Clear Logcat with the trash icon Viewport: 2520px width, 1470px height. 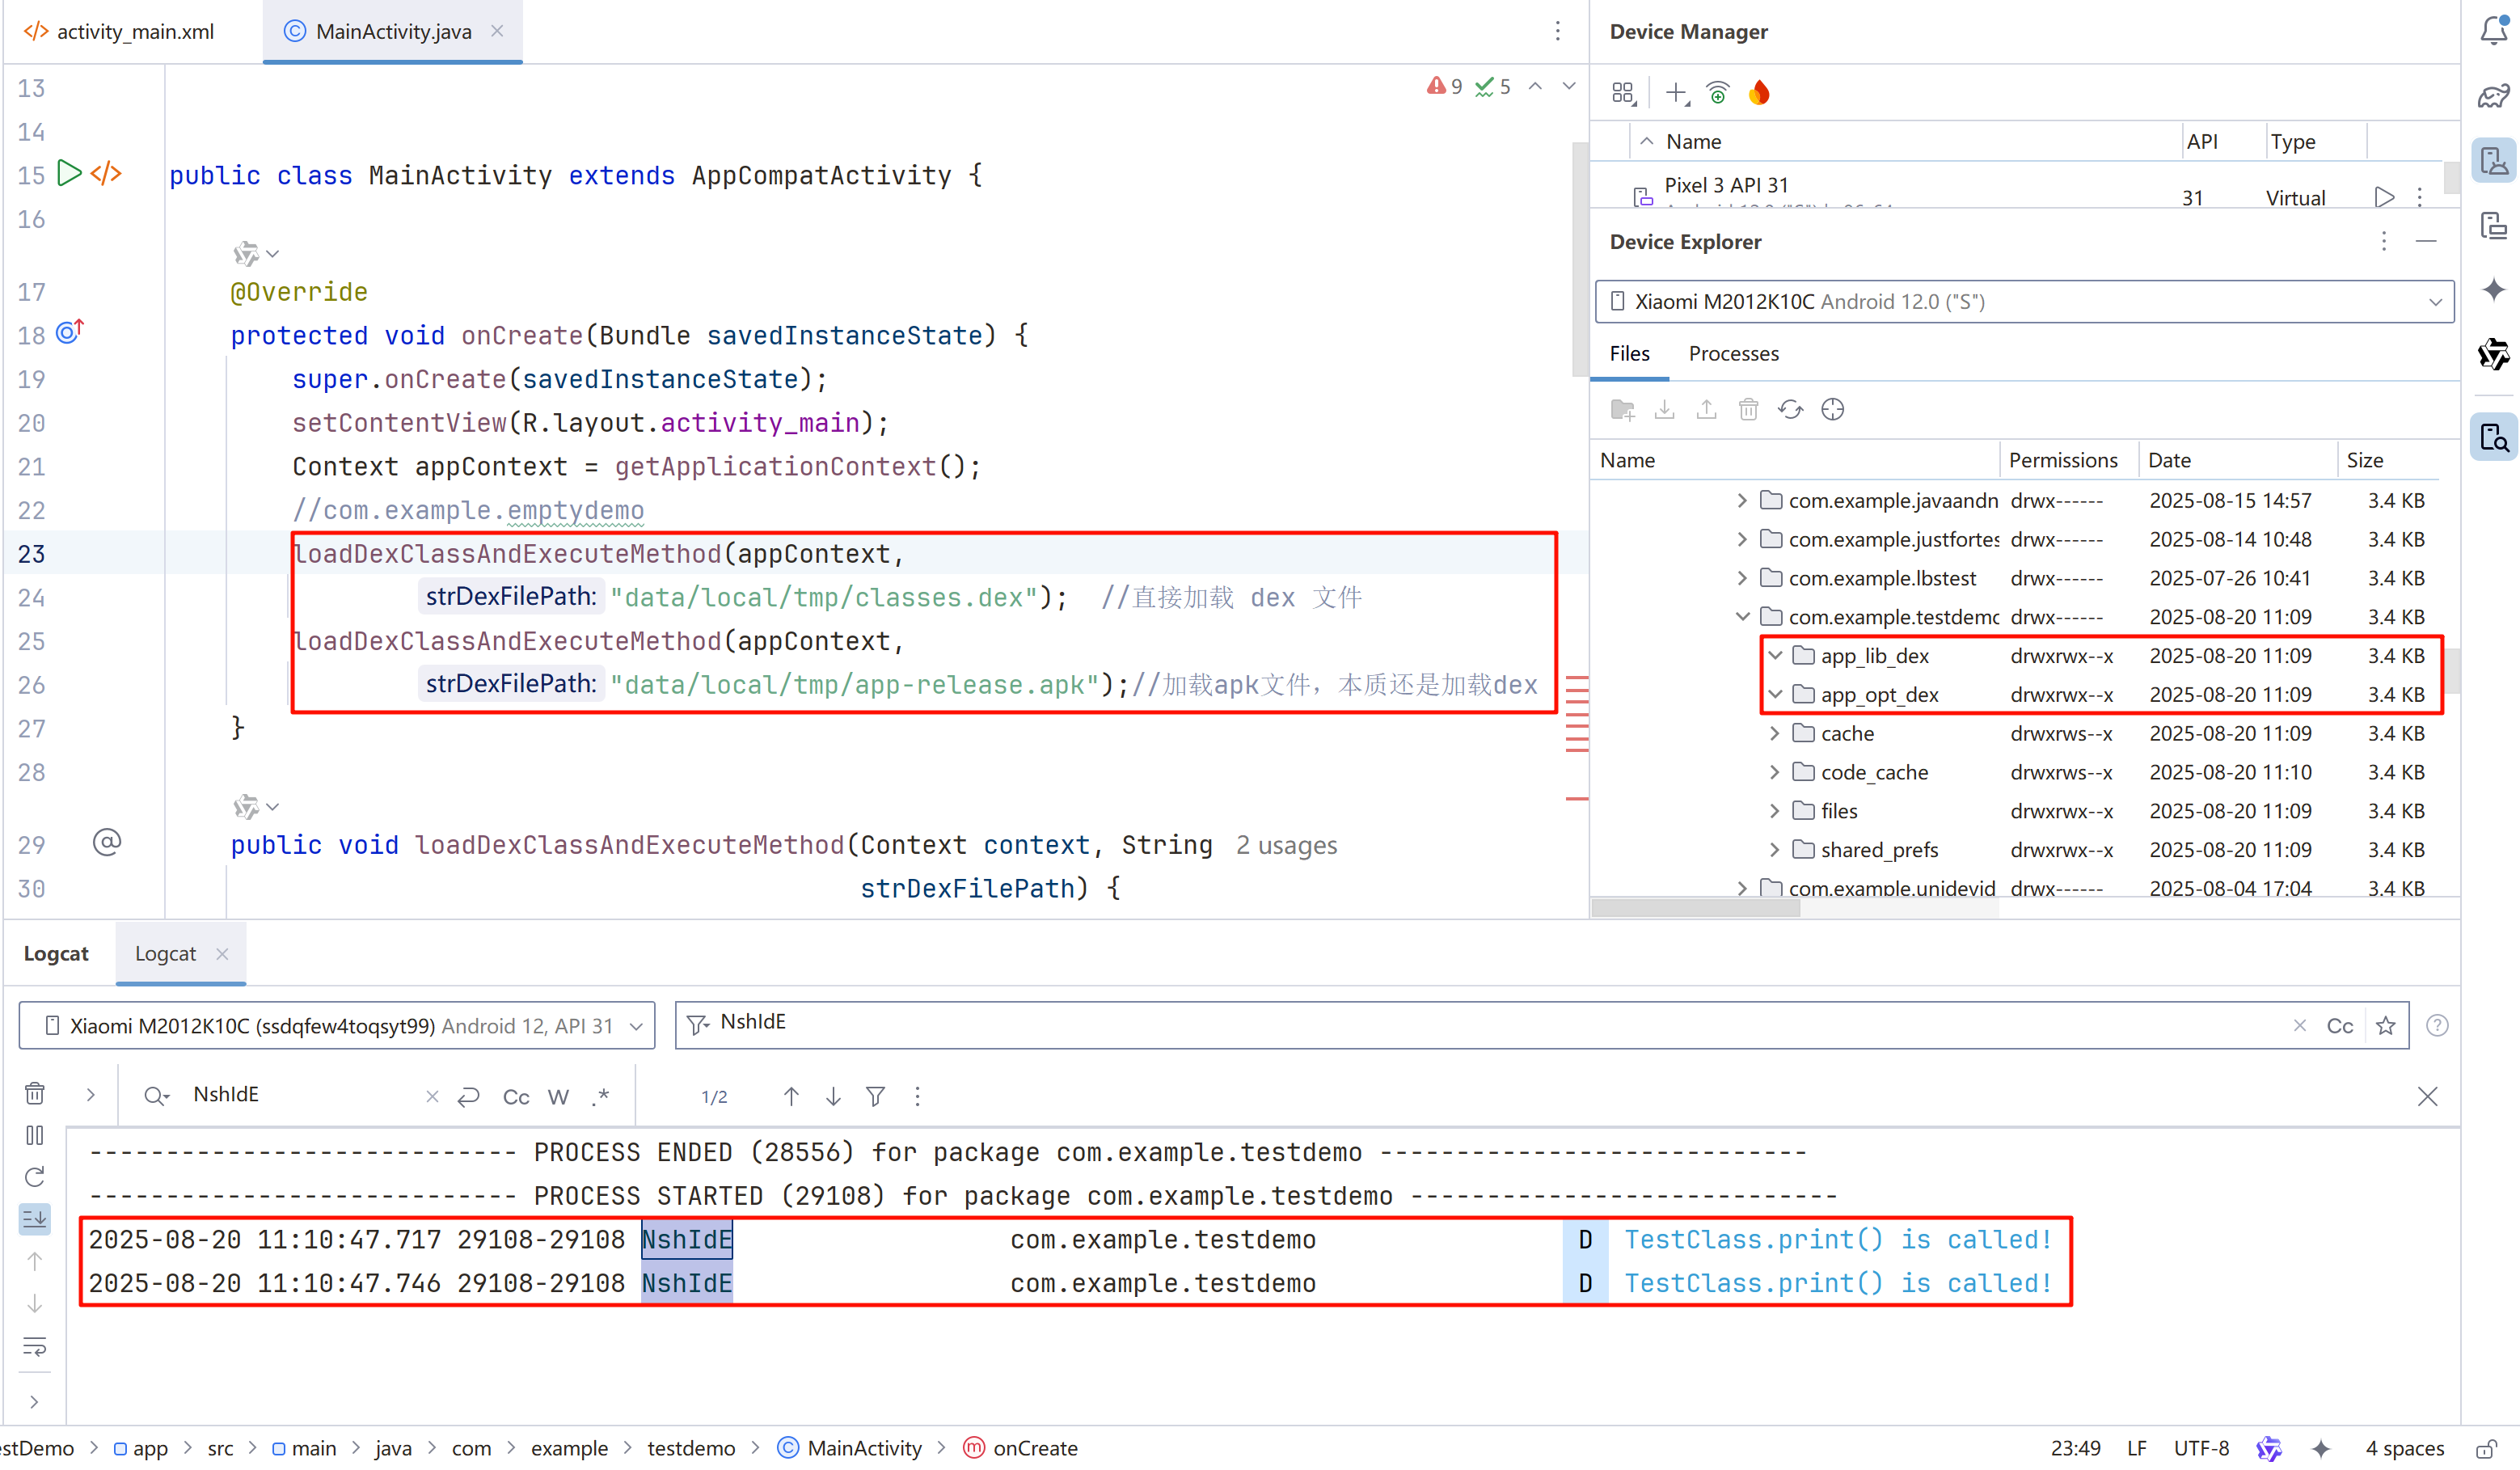click(35, 1095)
